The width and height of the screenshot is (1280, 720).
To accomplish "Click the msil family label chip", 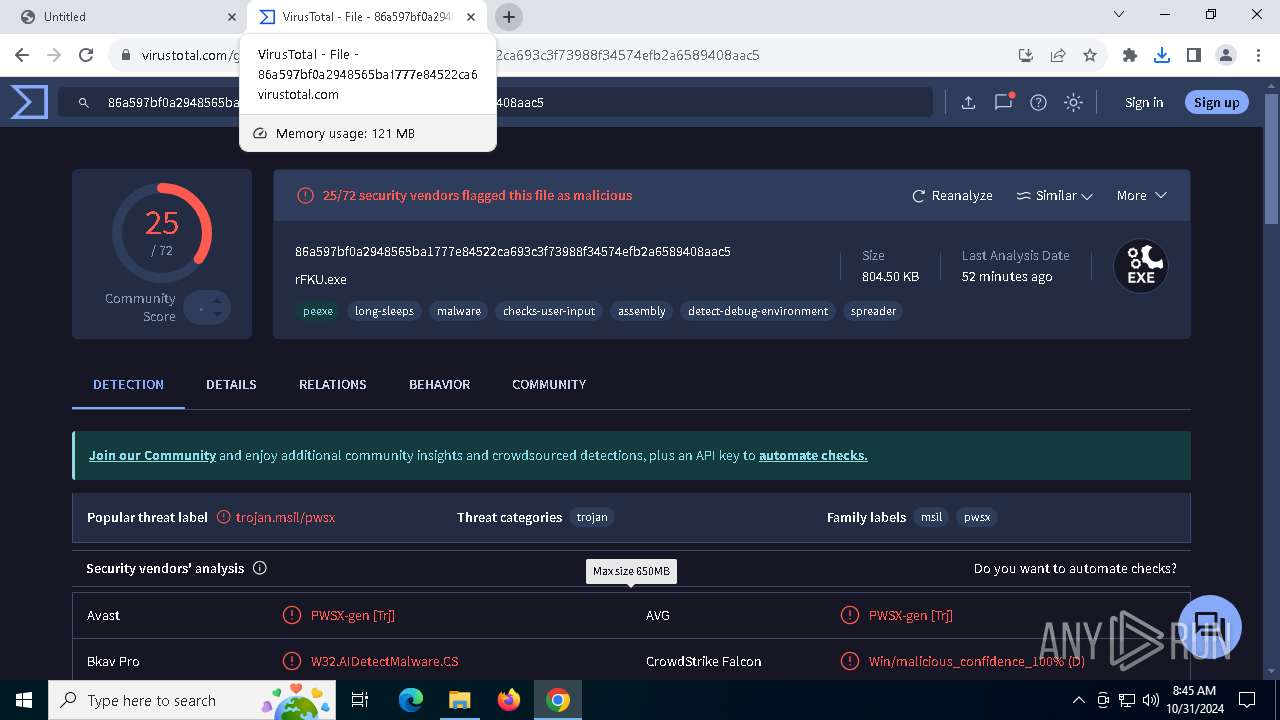I will click(931, 517).
